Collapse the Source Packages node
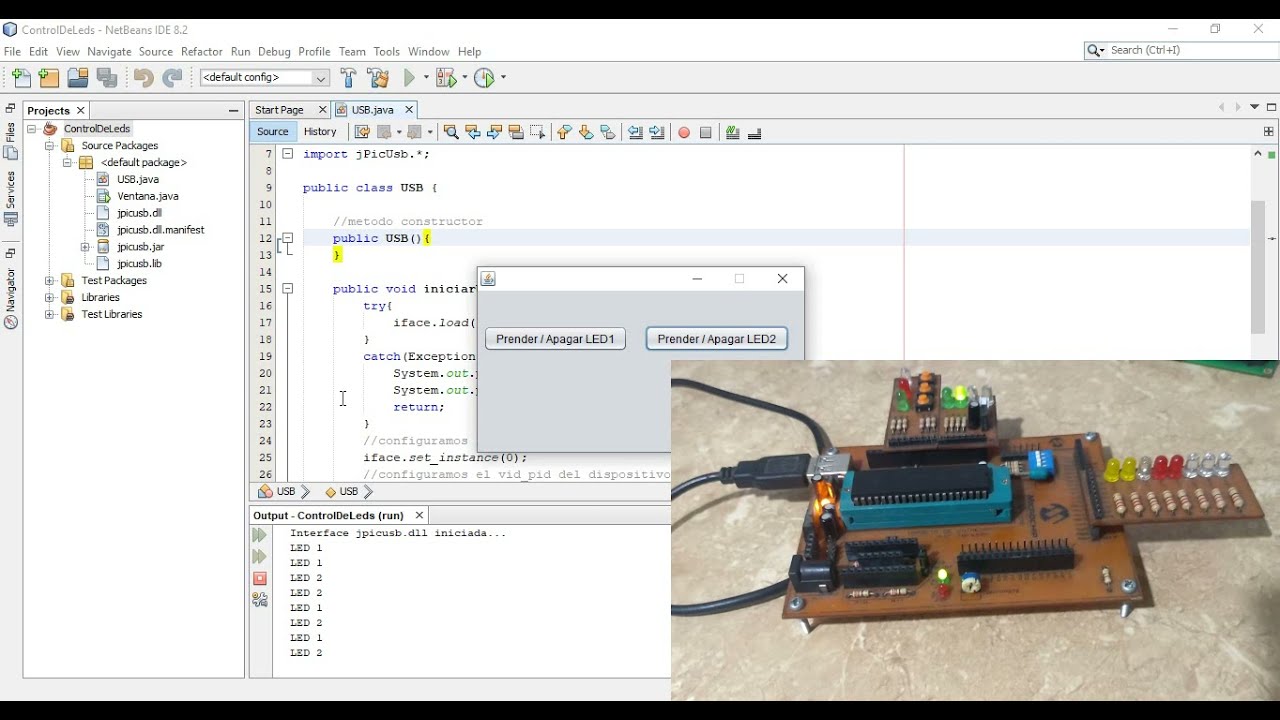This screenshot has height=720, width=1280. (x=49, y=146)
